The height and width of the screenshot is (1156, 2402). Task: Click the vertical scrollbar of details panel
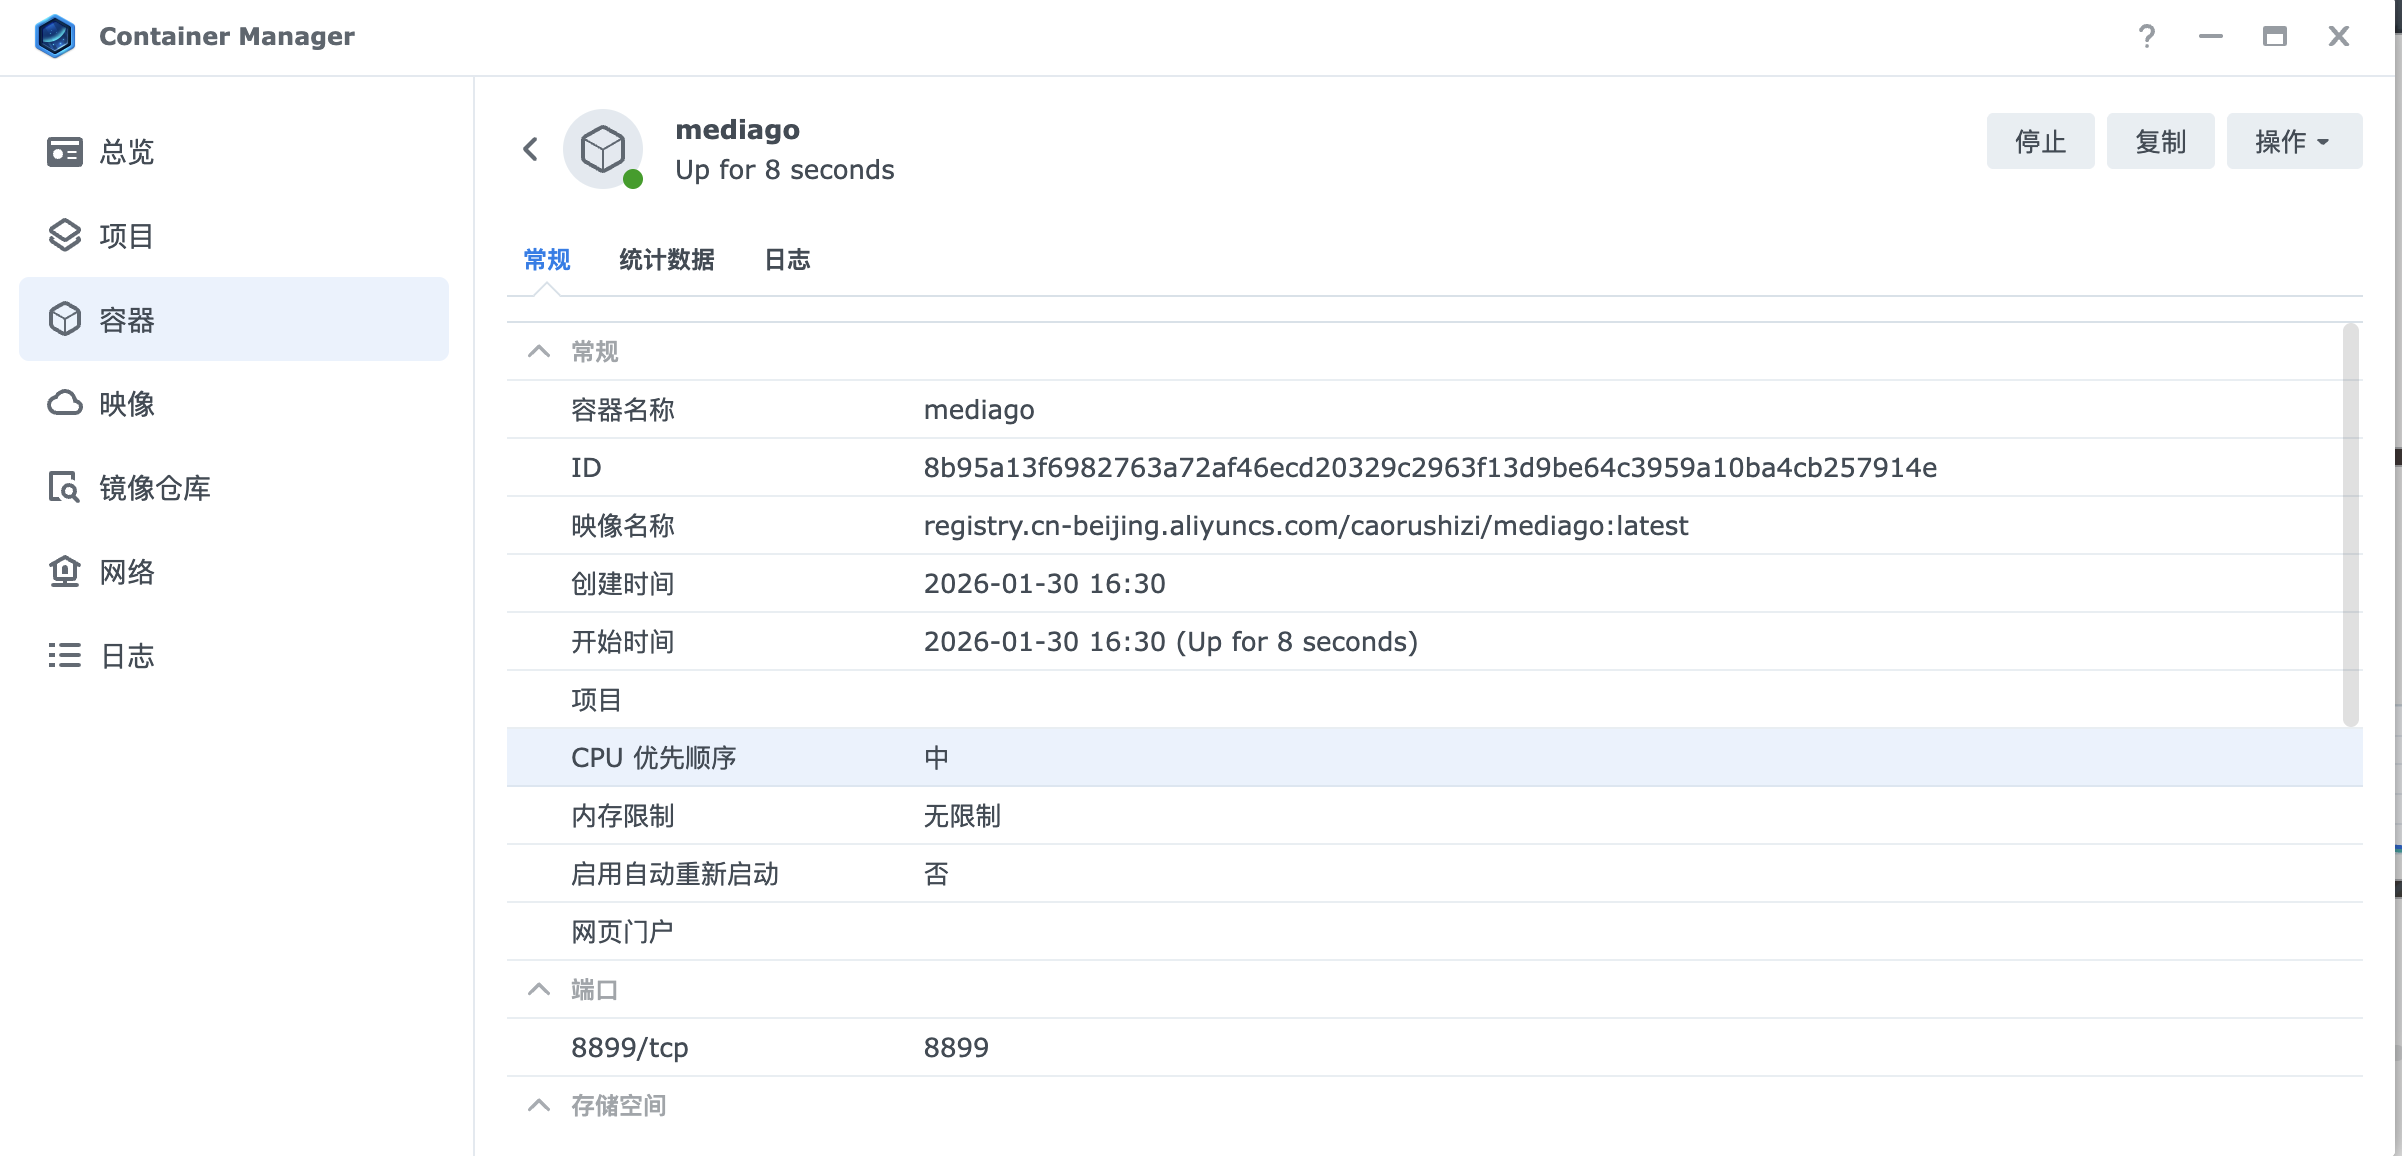pyautogui.click(x=2350, y=525)
